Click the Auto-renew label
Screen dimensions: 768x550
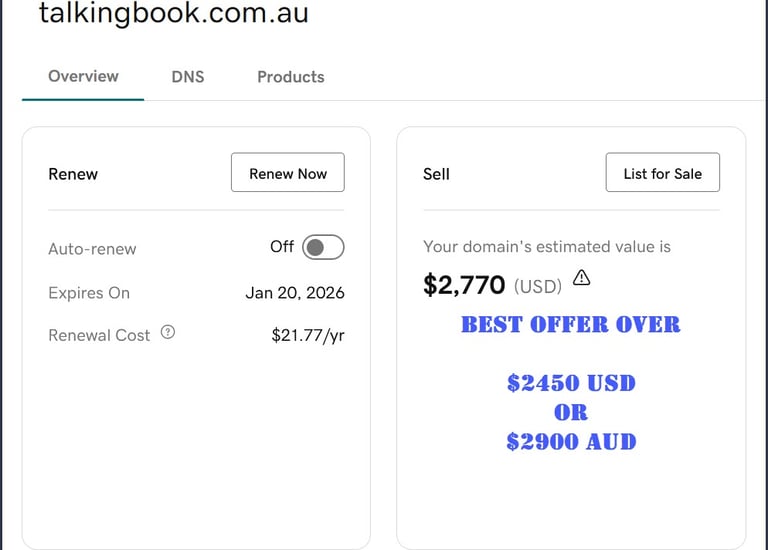pos(92,249)
